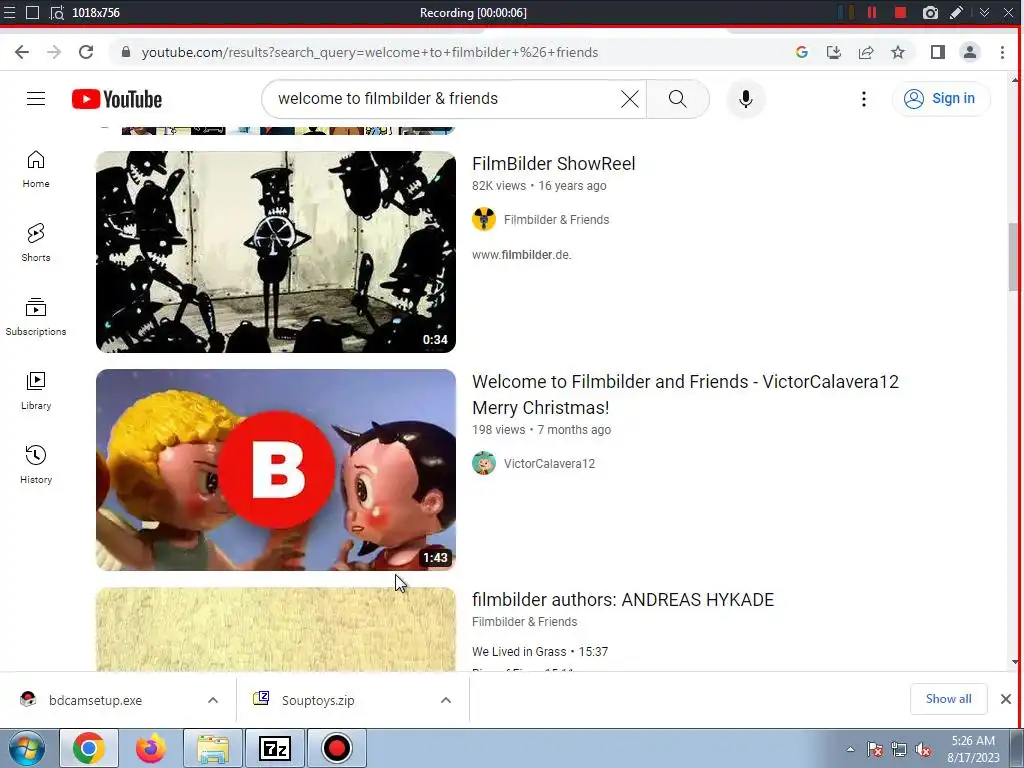
Task: Open the ANDREAS HYKADE playlist thumbnail
Action: click(276, 630)
